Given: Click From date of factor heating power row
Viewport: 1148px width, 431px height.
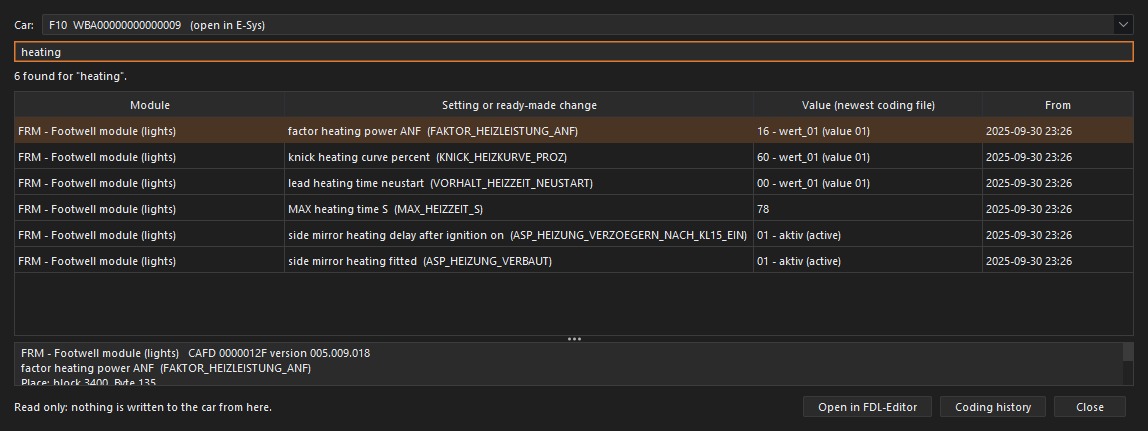Looking at the screenshot, I should click(1029, 132).
